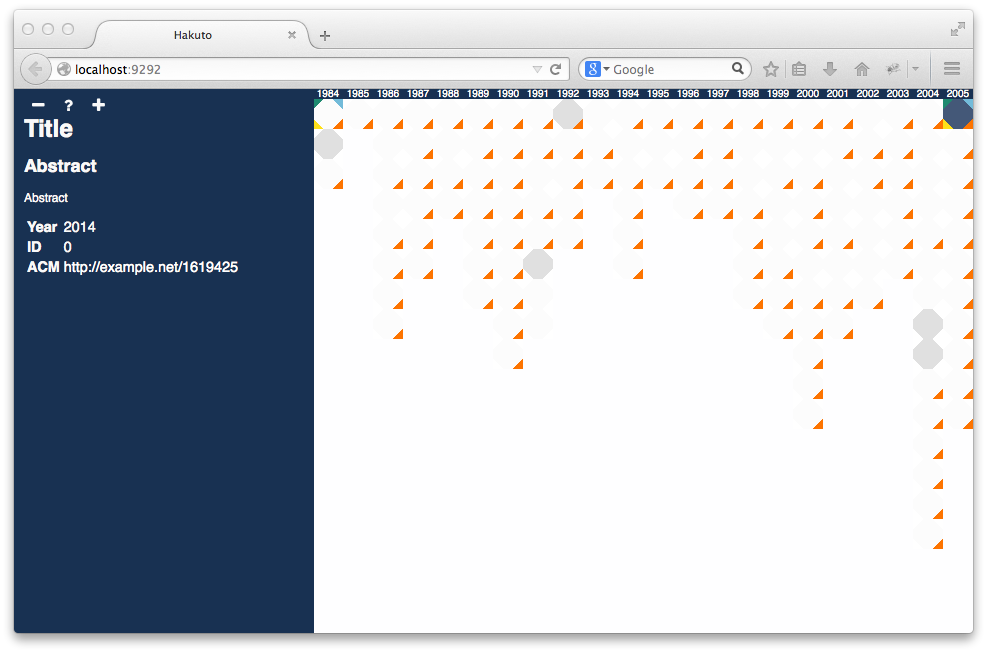Click the minus zoom-out icon
Viewport: 987px width, 653px height.
pos(38,105)
